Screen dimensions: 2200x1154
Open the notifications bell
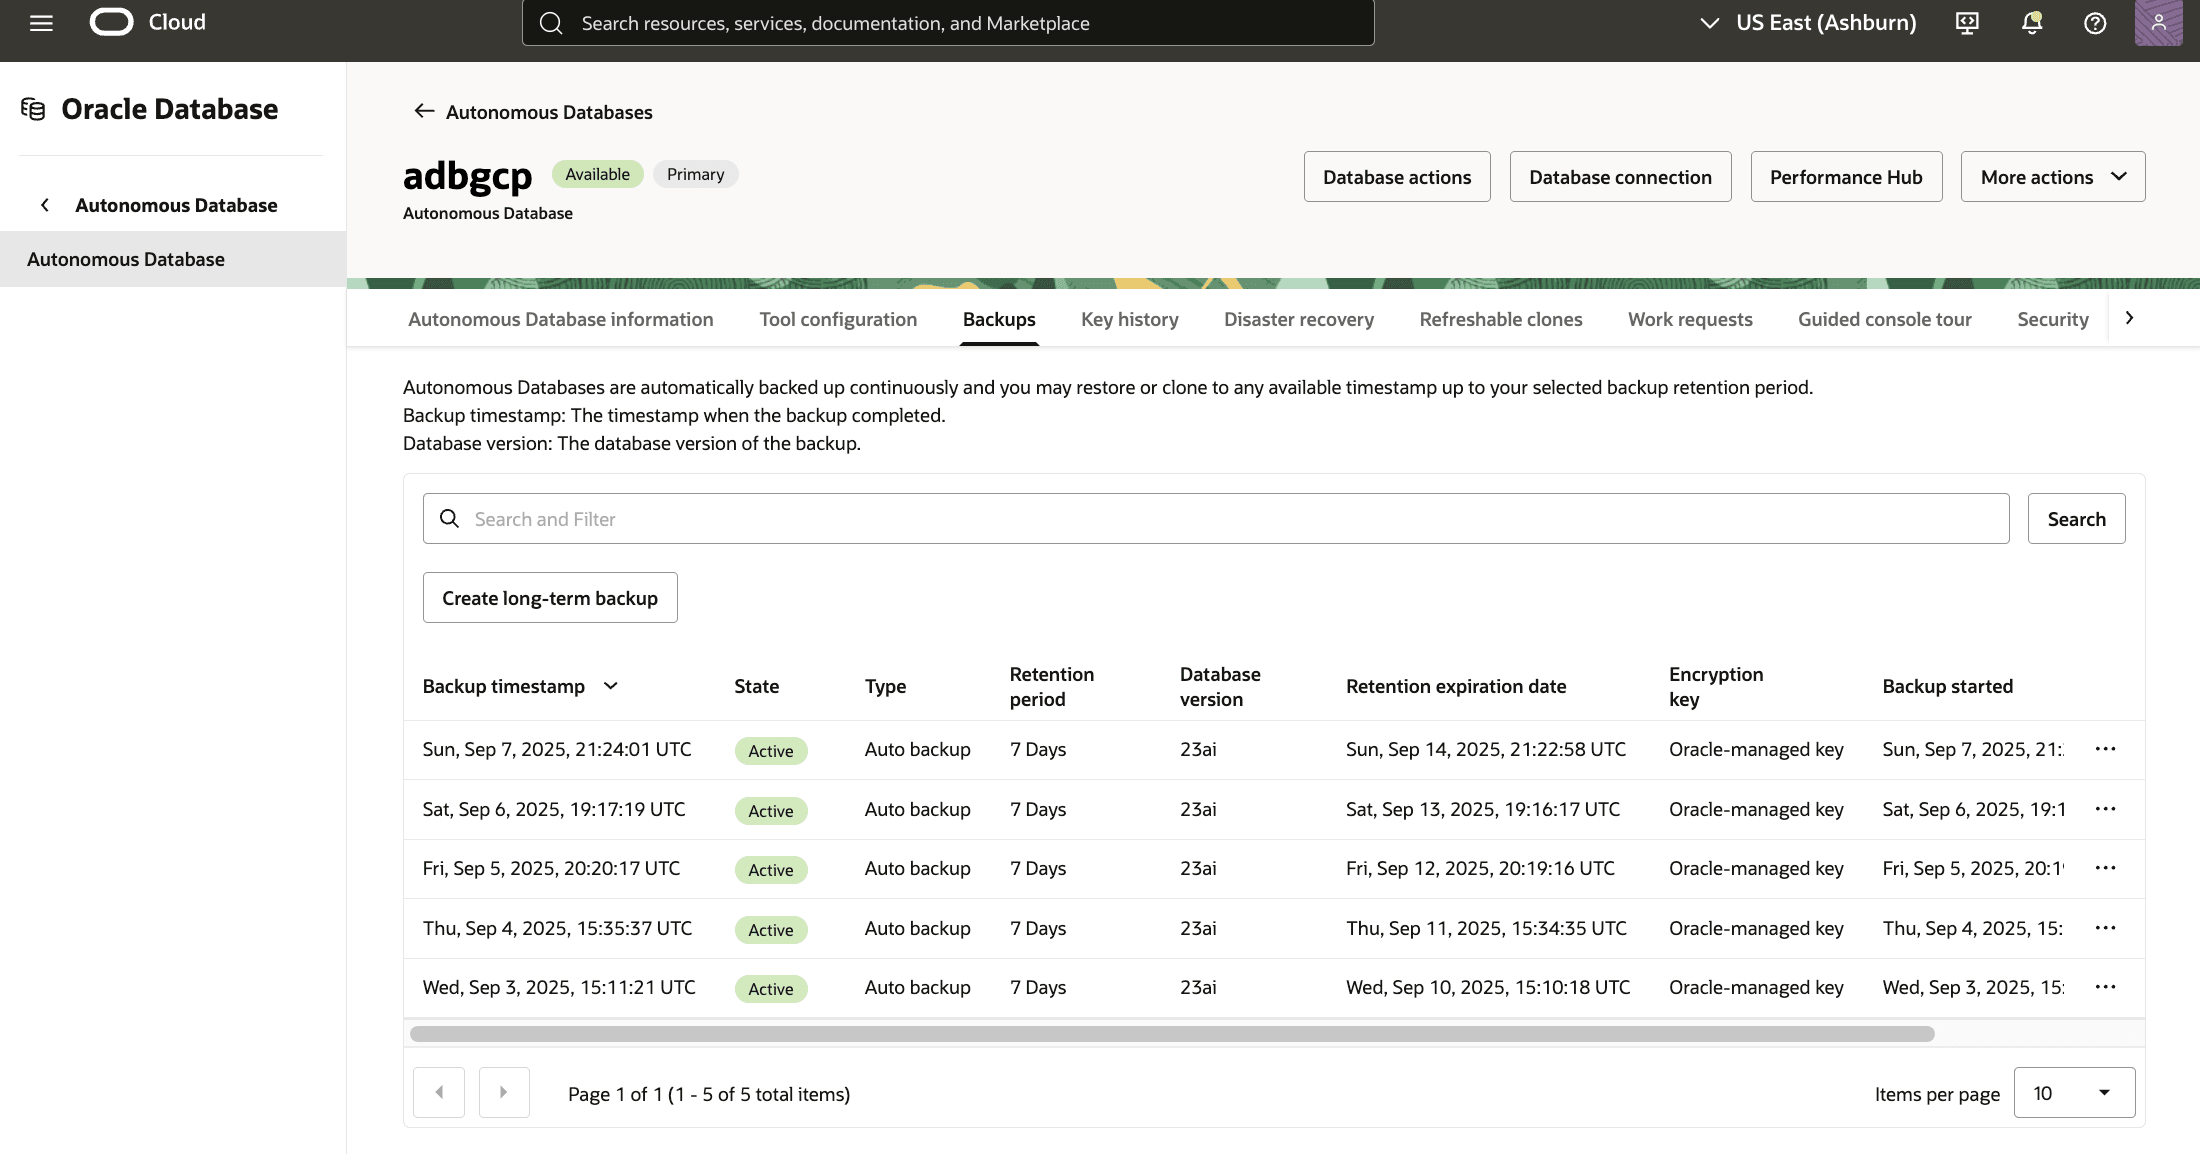[2030, 22]
